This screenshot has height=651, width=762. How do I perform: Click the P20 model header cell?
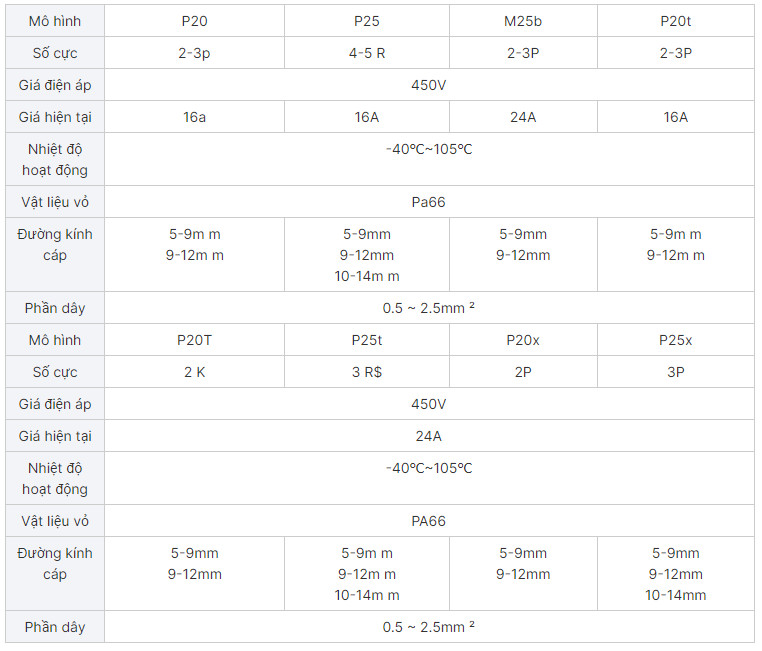(195, 21)
